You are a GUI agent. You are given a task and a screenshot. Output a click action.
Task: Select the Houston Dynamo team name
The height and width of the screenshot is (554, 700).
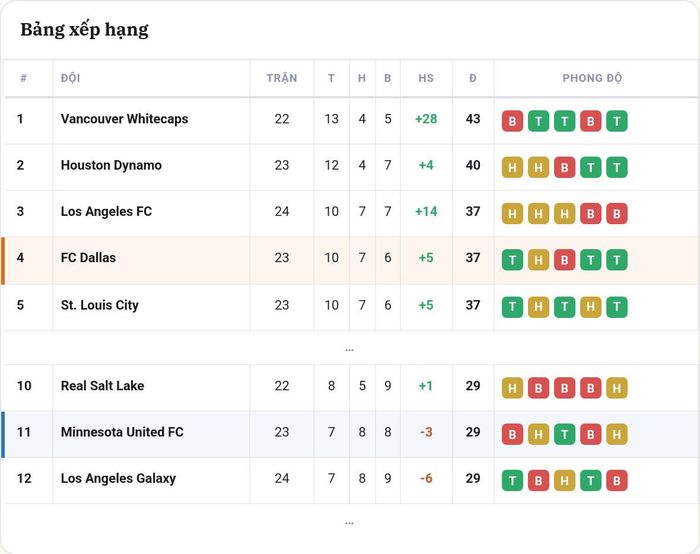click(x=111, y=165)
